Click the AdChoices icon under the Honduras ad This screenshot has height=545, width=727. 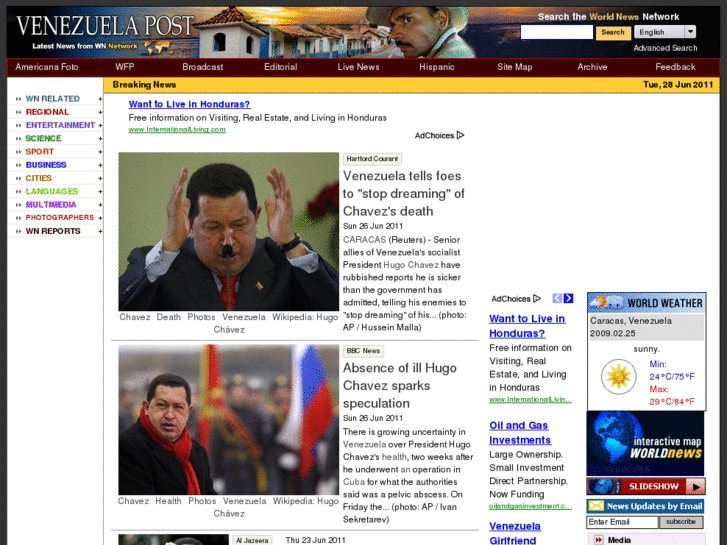[460, 135]
